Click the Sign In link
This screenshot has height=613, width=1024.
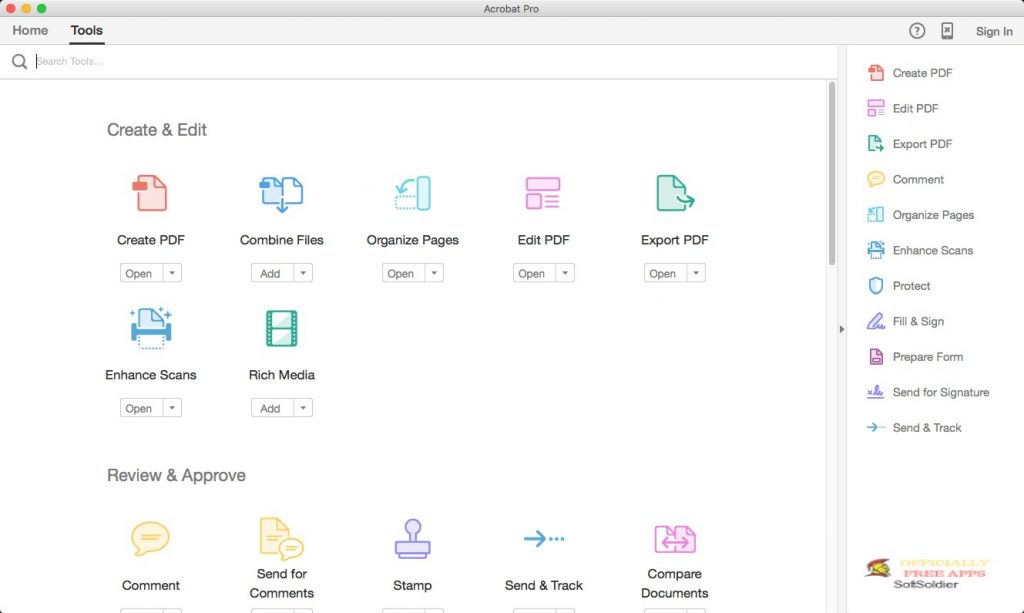point(993,31)
